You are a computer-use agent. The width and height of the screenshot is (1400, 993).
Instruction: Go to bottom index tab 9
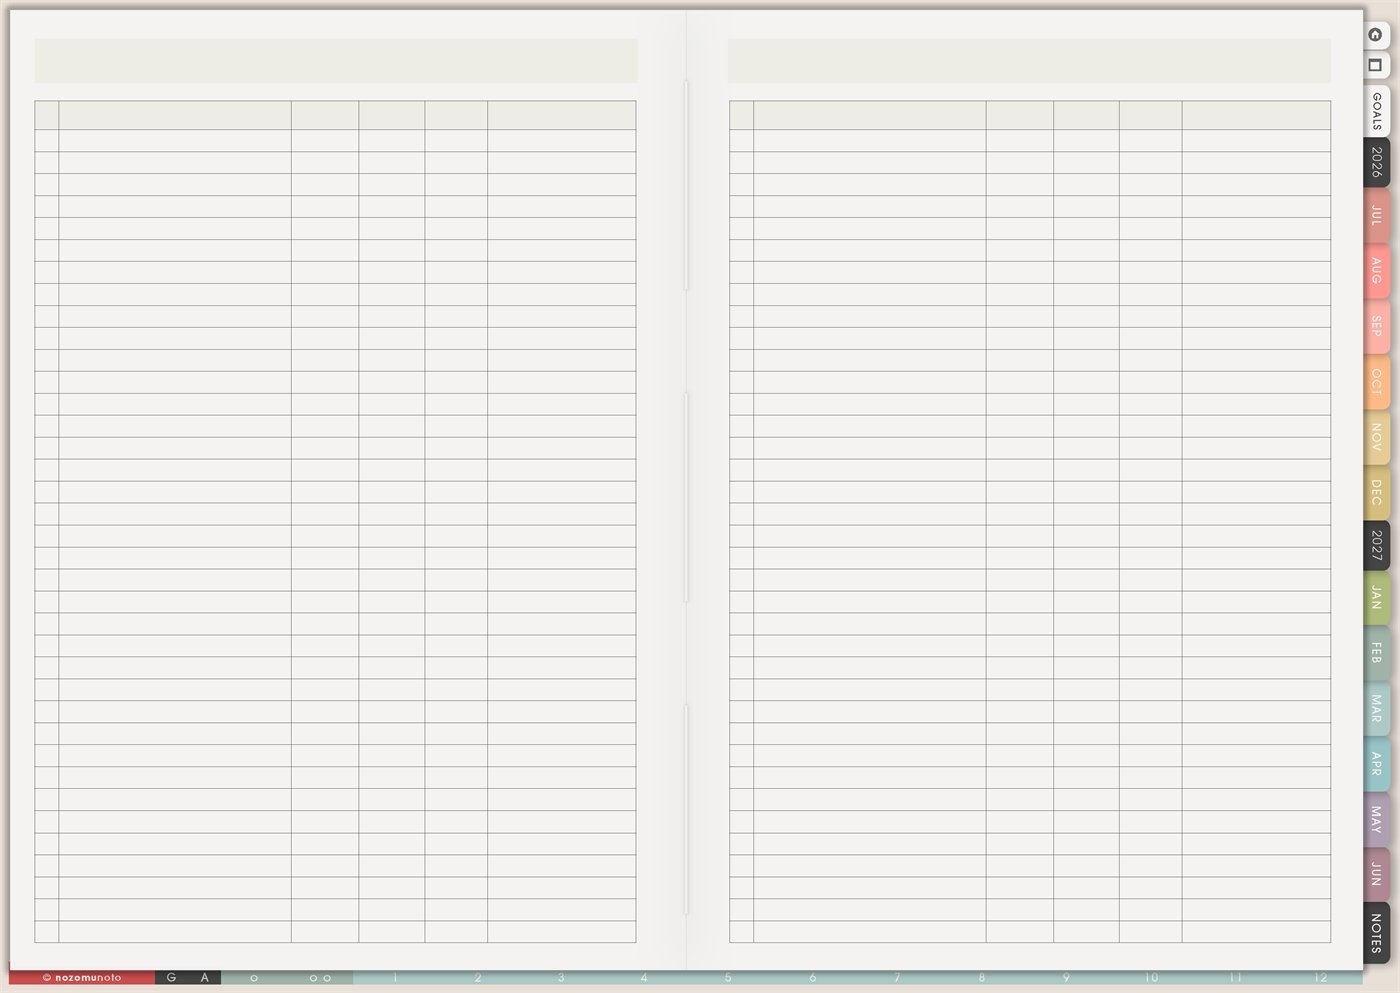click(1066, 977)
